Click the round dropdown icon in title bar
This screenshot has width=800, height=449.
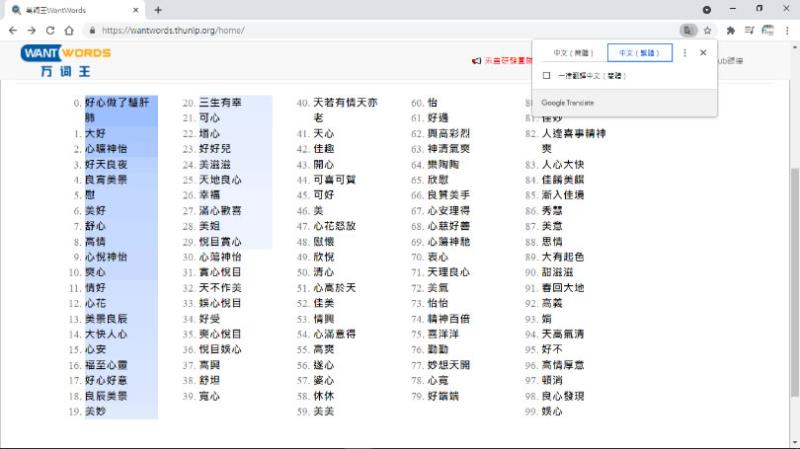(x=707, y=9)
